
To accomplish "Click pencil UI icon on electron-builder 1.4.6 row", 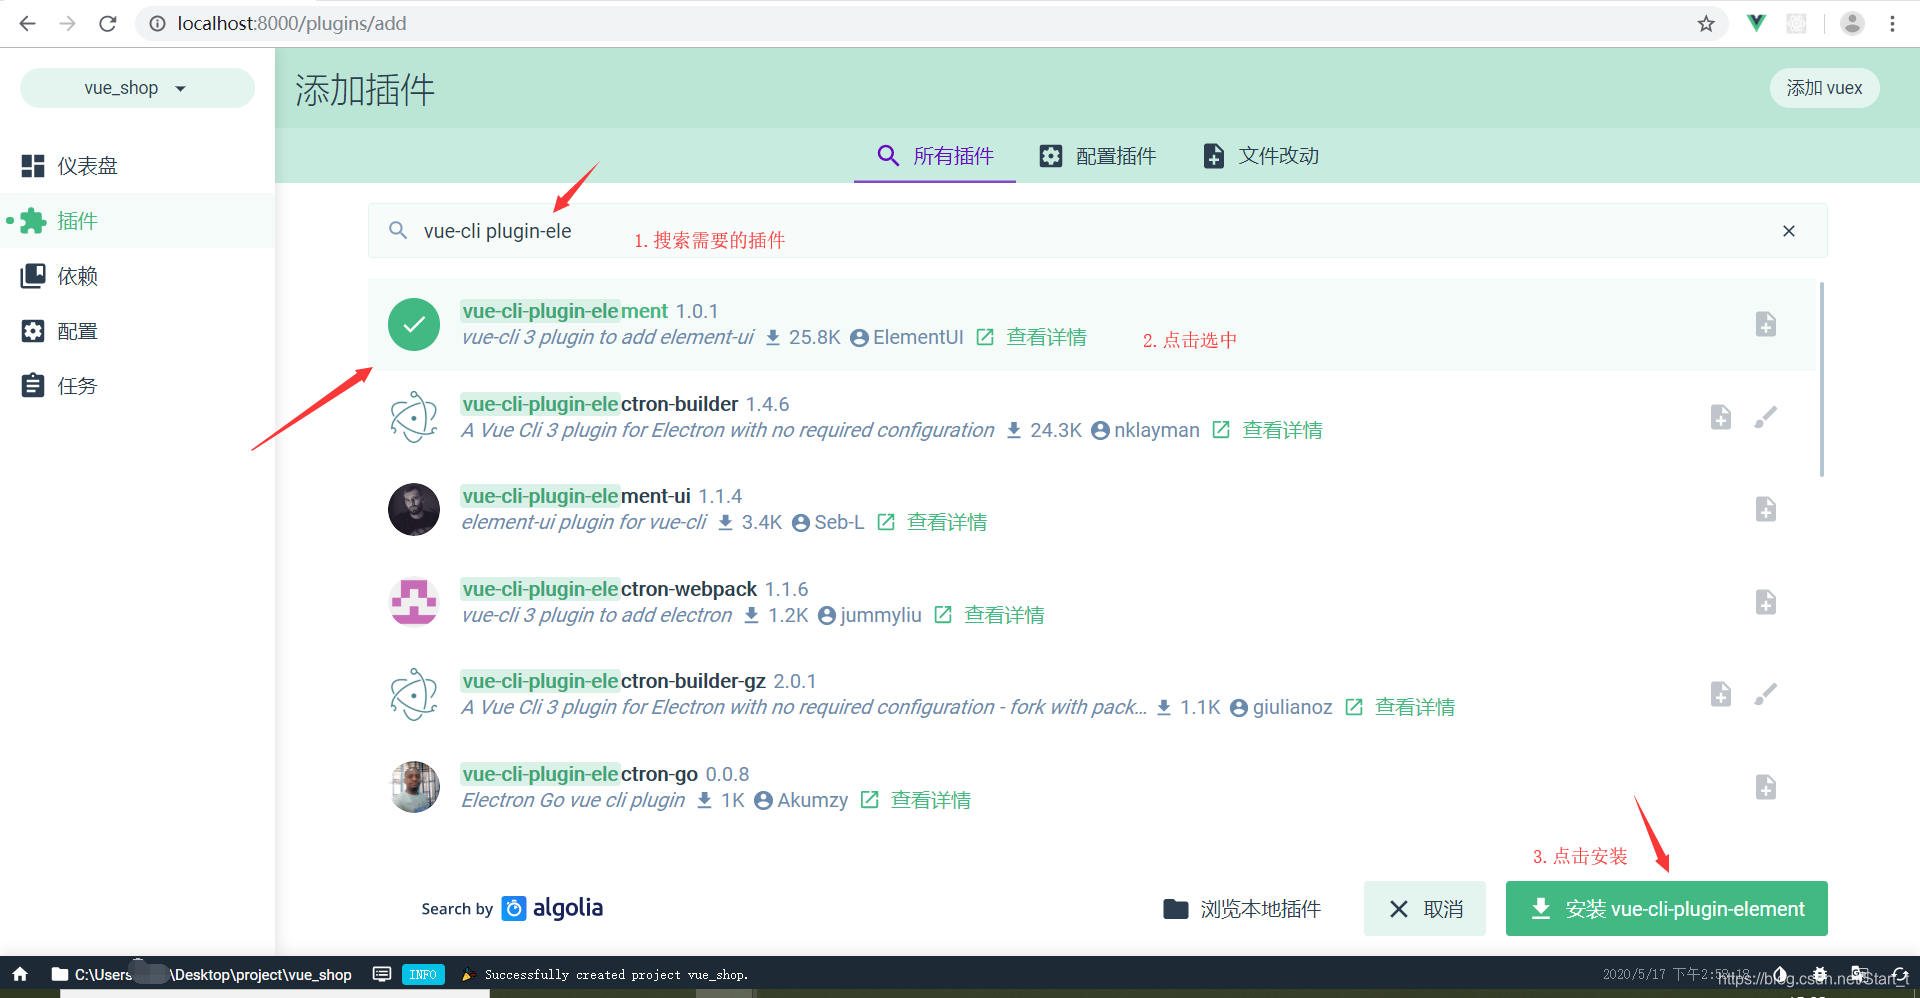I will [1766, 417].
